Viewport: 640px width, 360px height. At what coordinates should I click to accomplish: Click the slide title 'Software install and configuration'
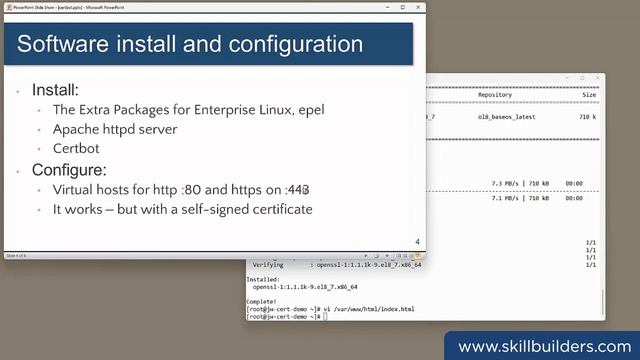190,44
